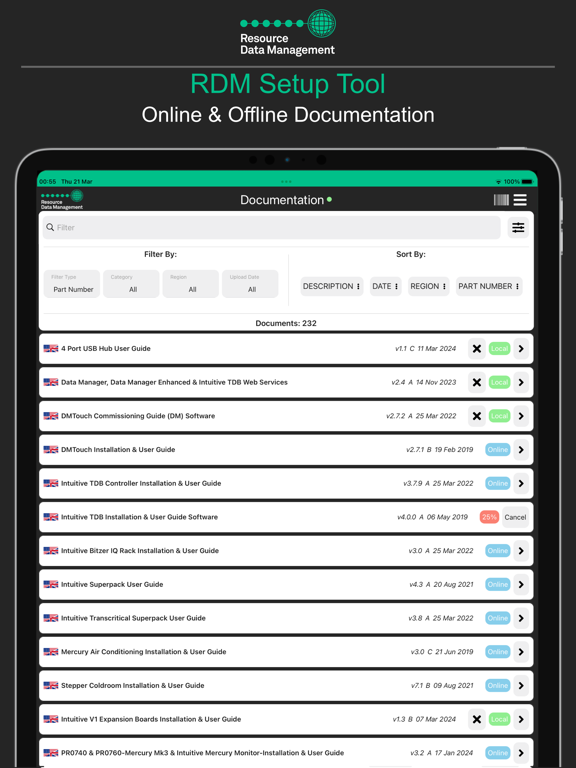This screenshot has width=576, height=768.
Task: Click into the Filter search field
Action: pyautogui.click(x=272, y=228)
